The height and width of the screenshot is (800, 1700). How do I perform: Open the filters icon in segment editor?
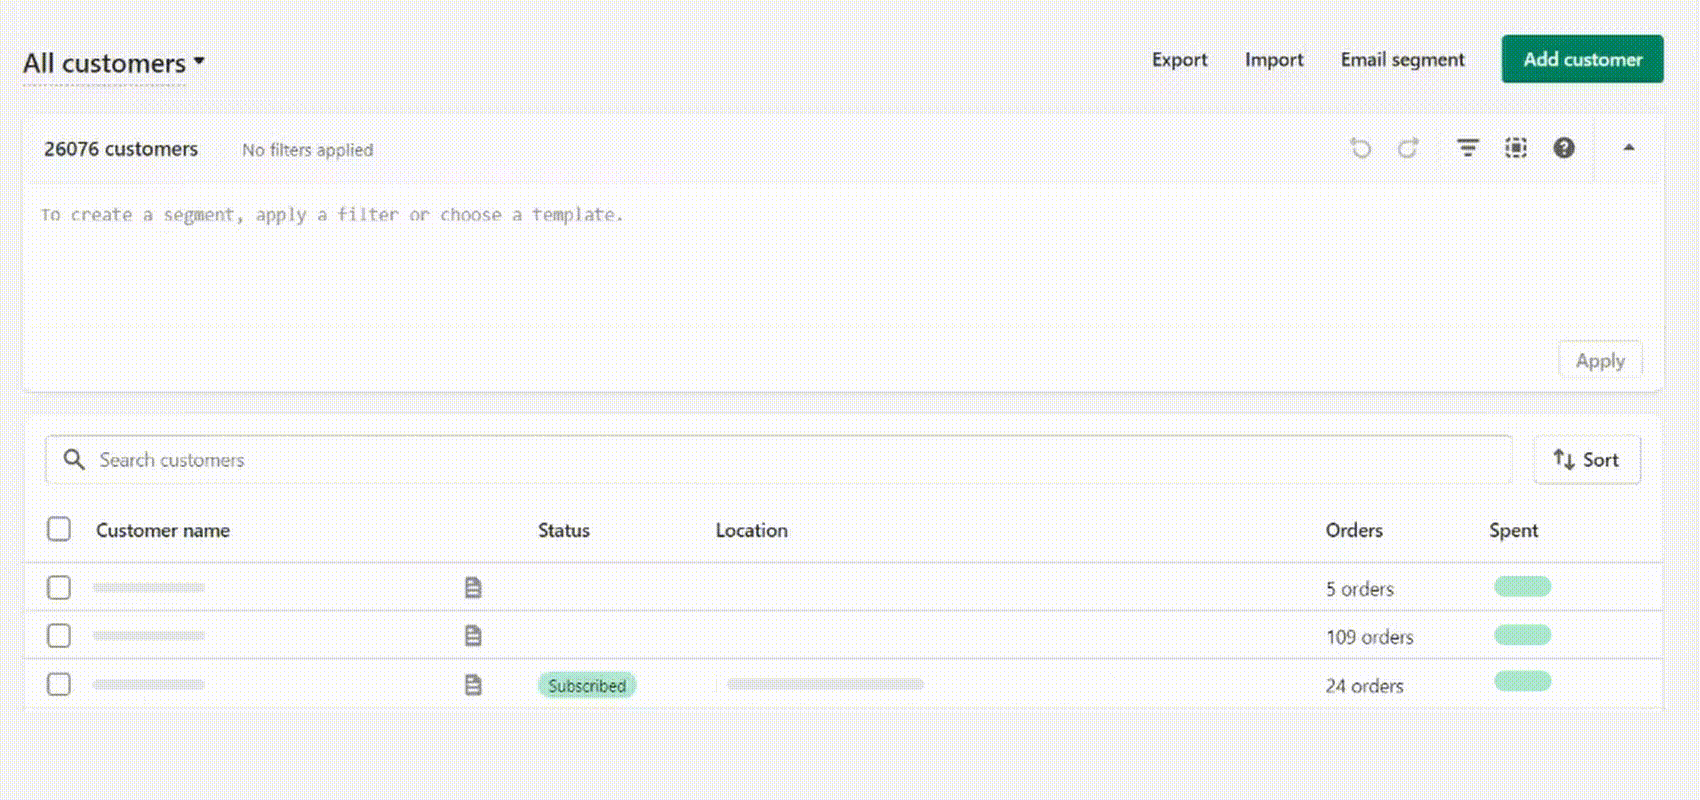(x=1467, y=148)
